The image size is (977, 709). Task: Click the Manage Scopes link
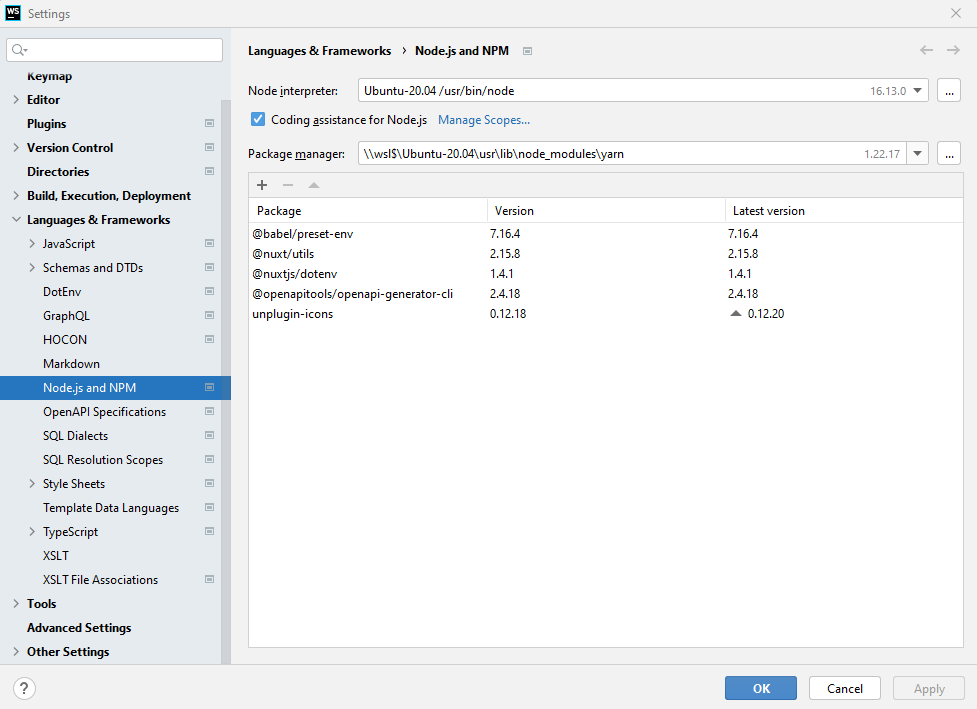(x=484, y=120)
